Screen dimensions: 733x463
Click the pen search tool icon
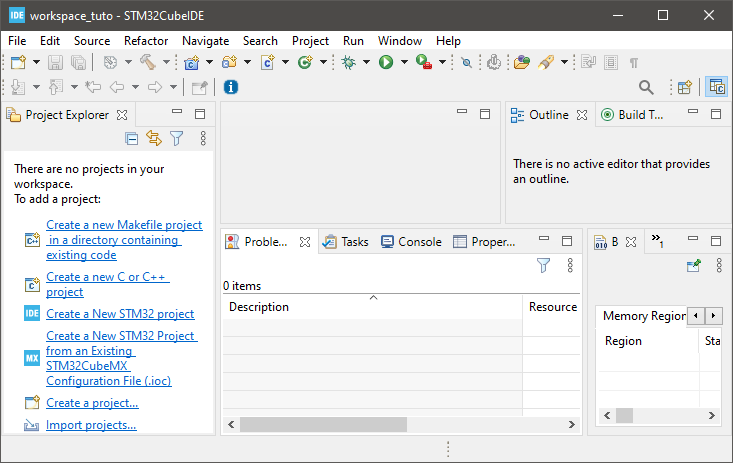[x=546, y=62]
